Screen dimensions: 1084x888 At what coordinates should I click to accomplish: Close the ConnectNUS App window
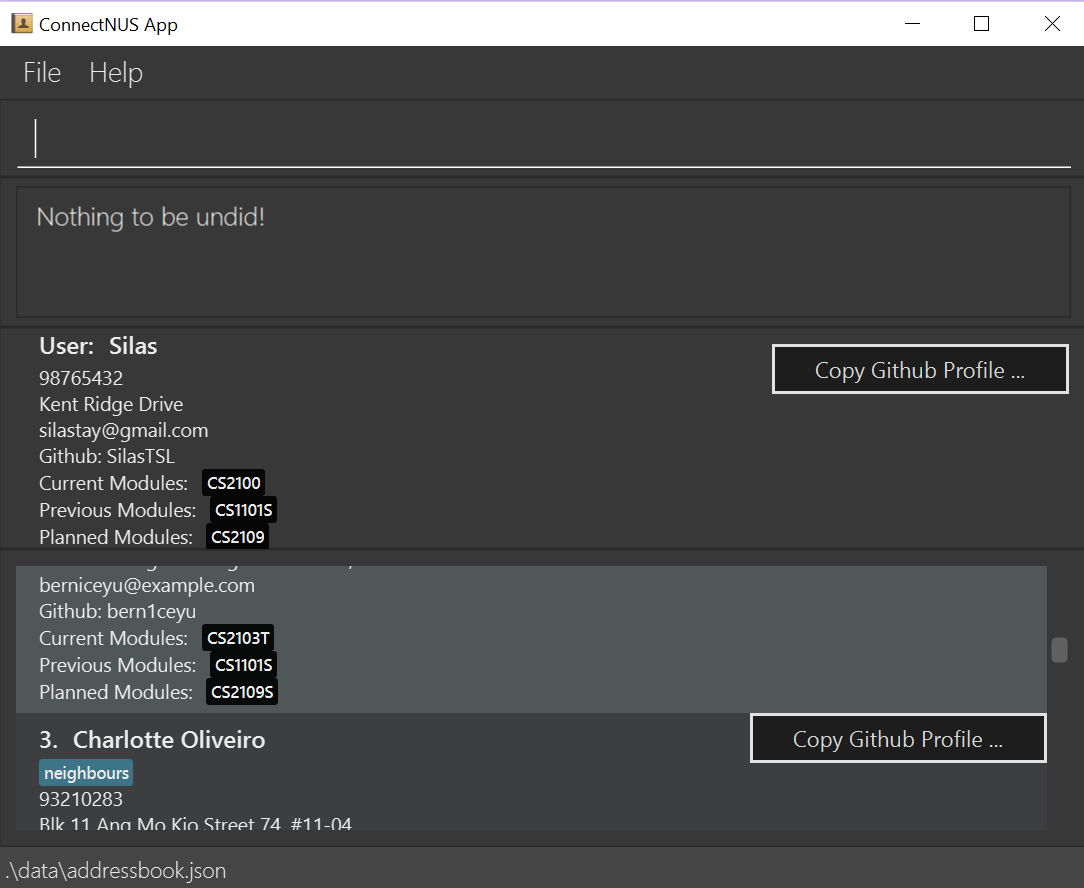click(1052, 24)
